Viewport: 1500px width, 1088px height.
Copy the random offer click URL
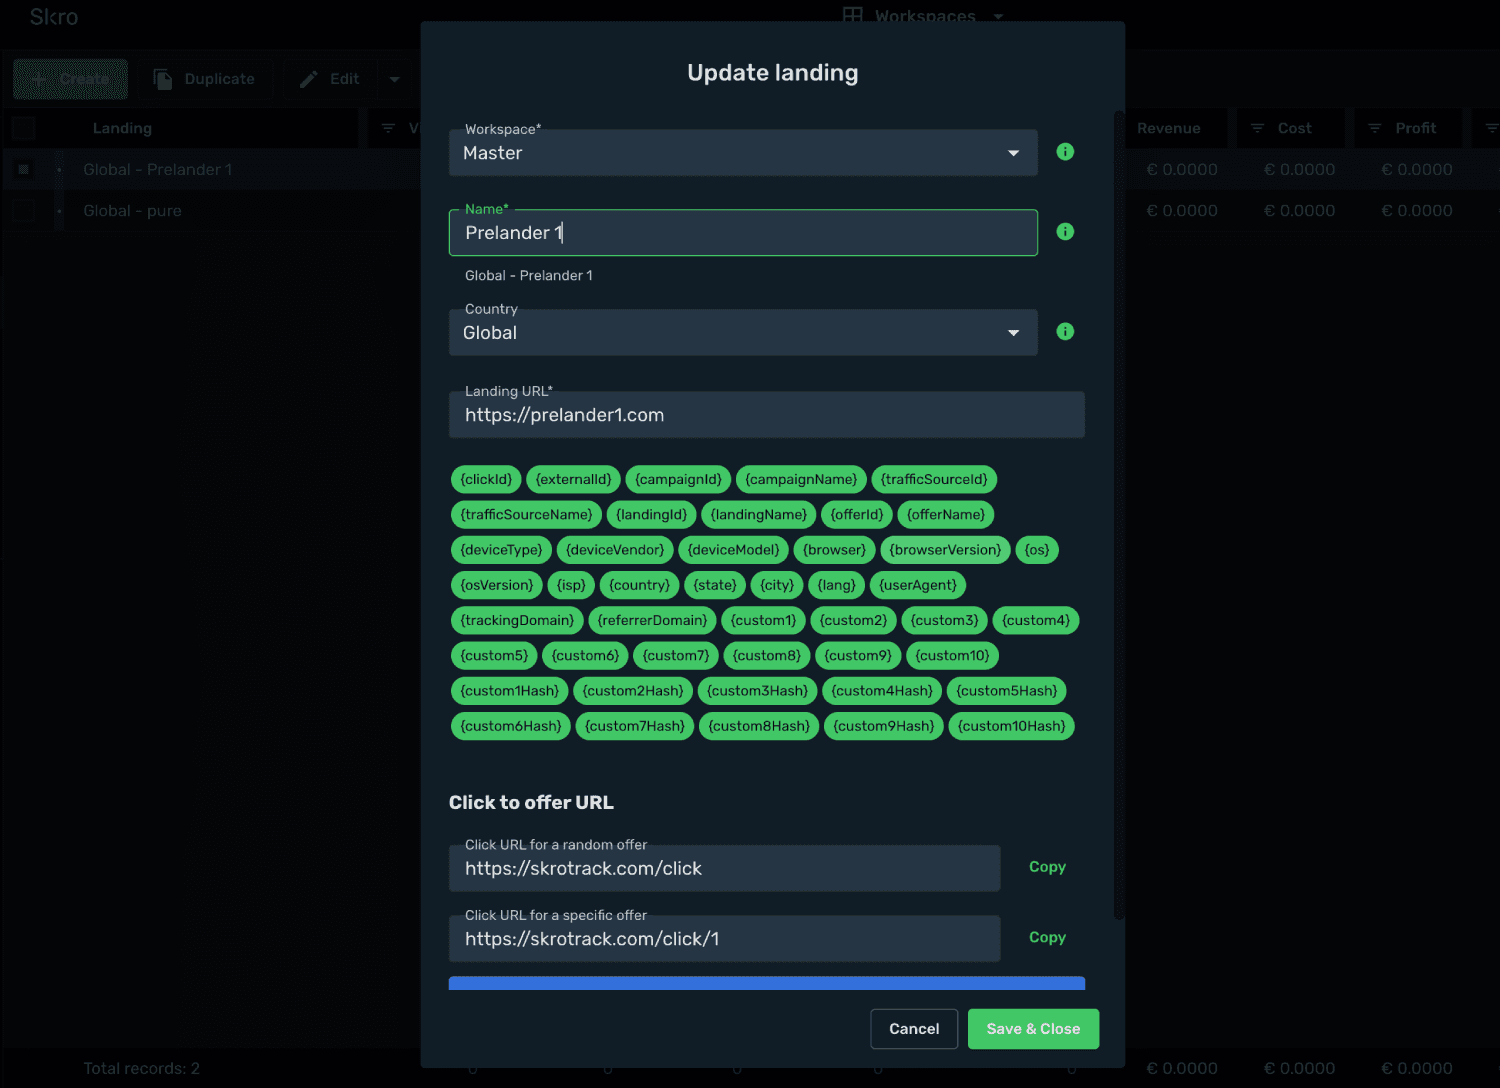[x=1047, y=867]
